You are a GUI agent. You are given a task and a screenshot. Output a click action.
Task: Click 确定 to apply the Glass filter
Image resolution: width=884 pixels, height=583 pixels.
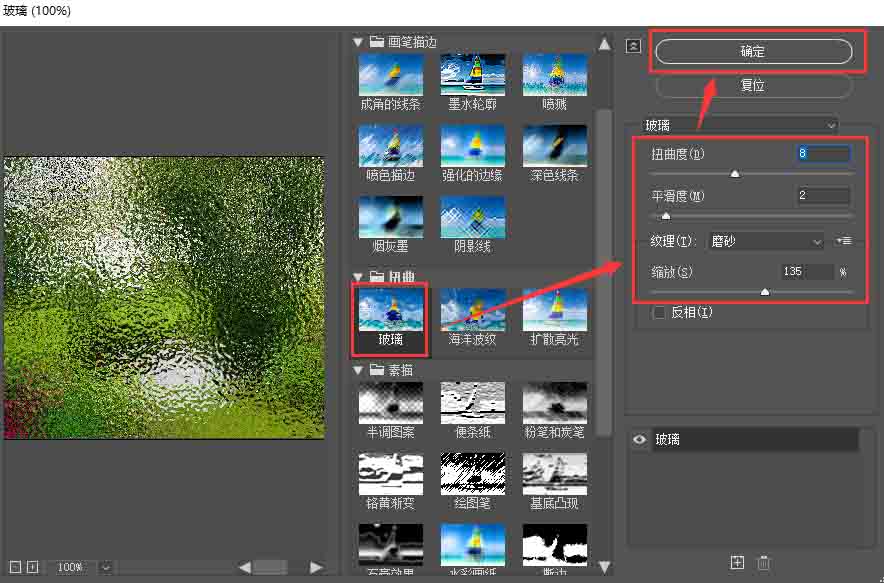(x=755, y=51)
